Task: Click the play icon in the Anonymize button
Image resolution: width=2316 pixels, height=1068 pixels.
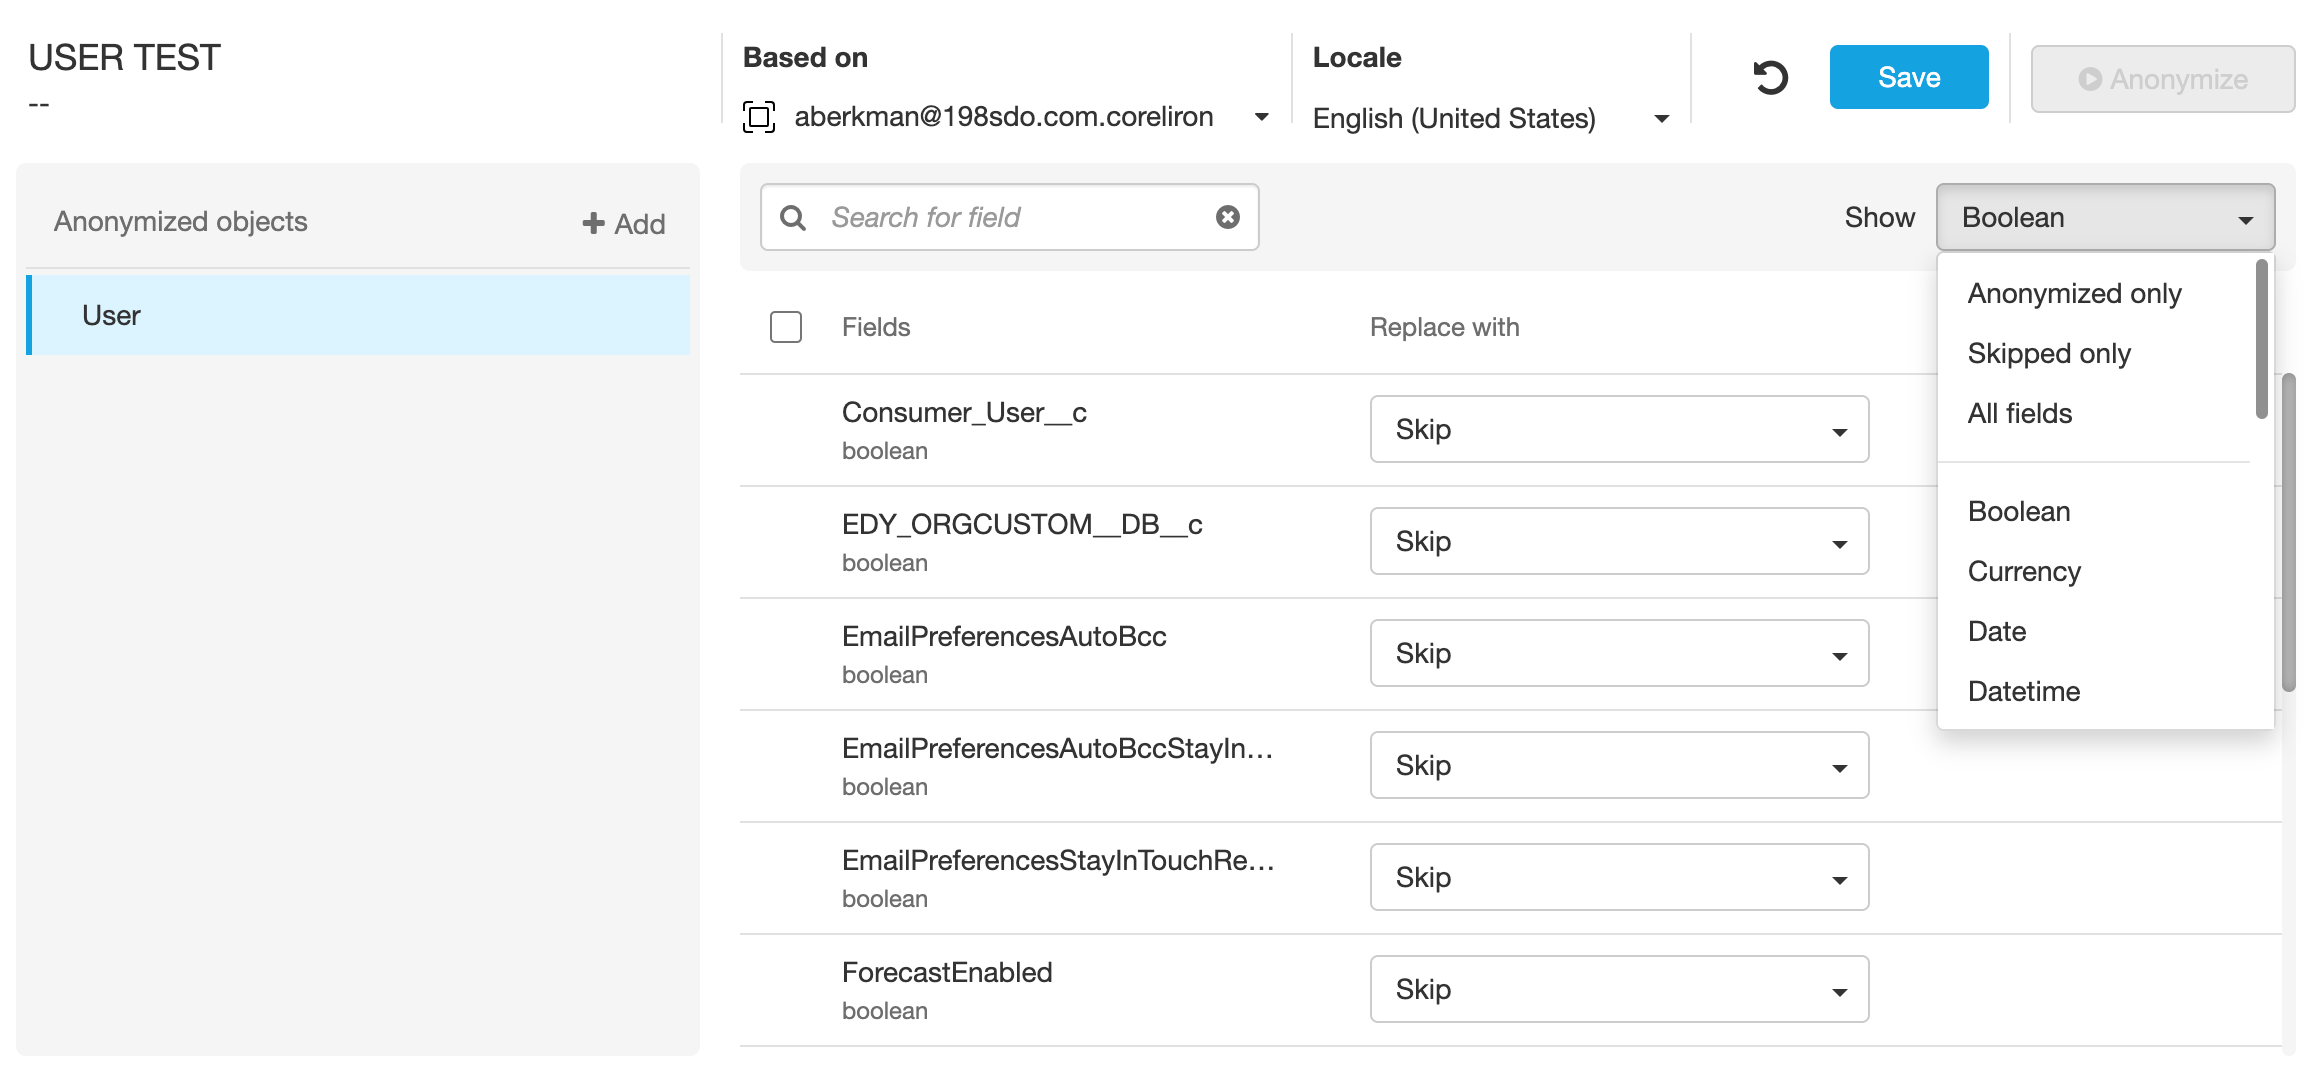Action: (2090, 79)
